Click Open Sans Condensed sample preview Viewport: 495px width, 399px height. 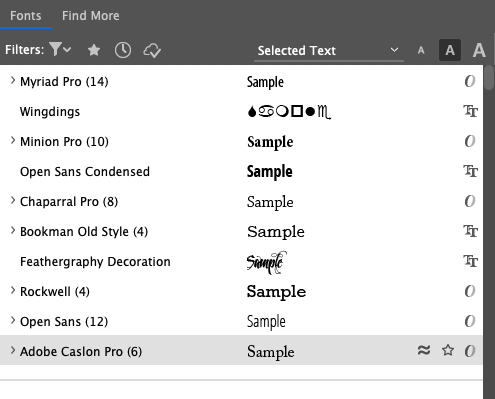(x=270, y=172)
